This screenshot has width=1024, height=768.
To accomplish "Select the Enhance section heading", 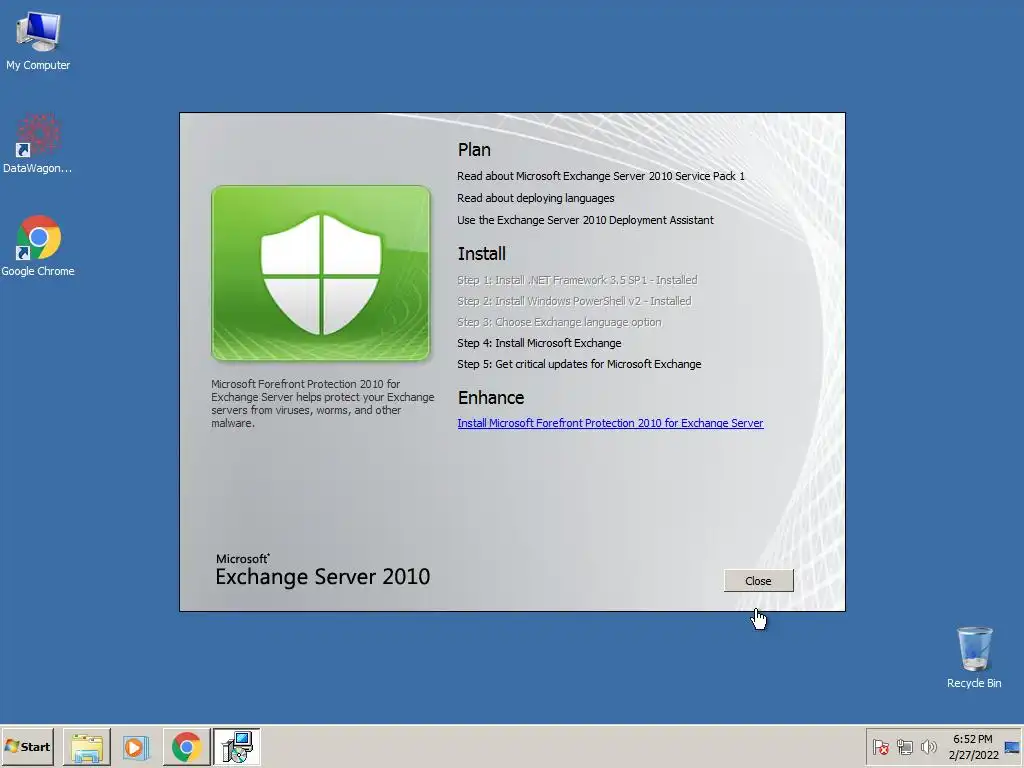I will coord(490,398).
